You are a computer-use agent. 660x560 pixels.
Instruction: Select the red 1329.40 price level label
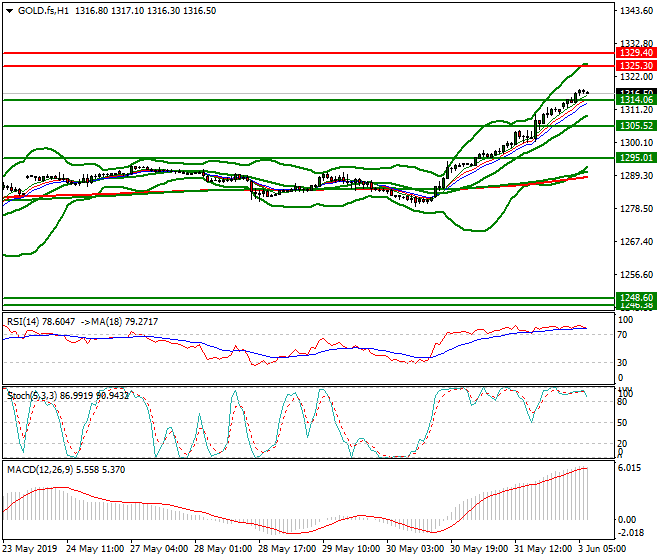pyautogui.click(x=636, y=53)
